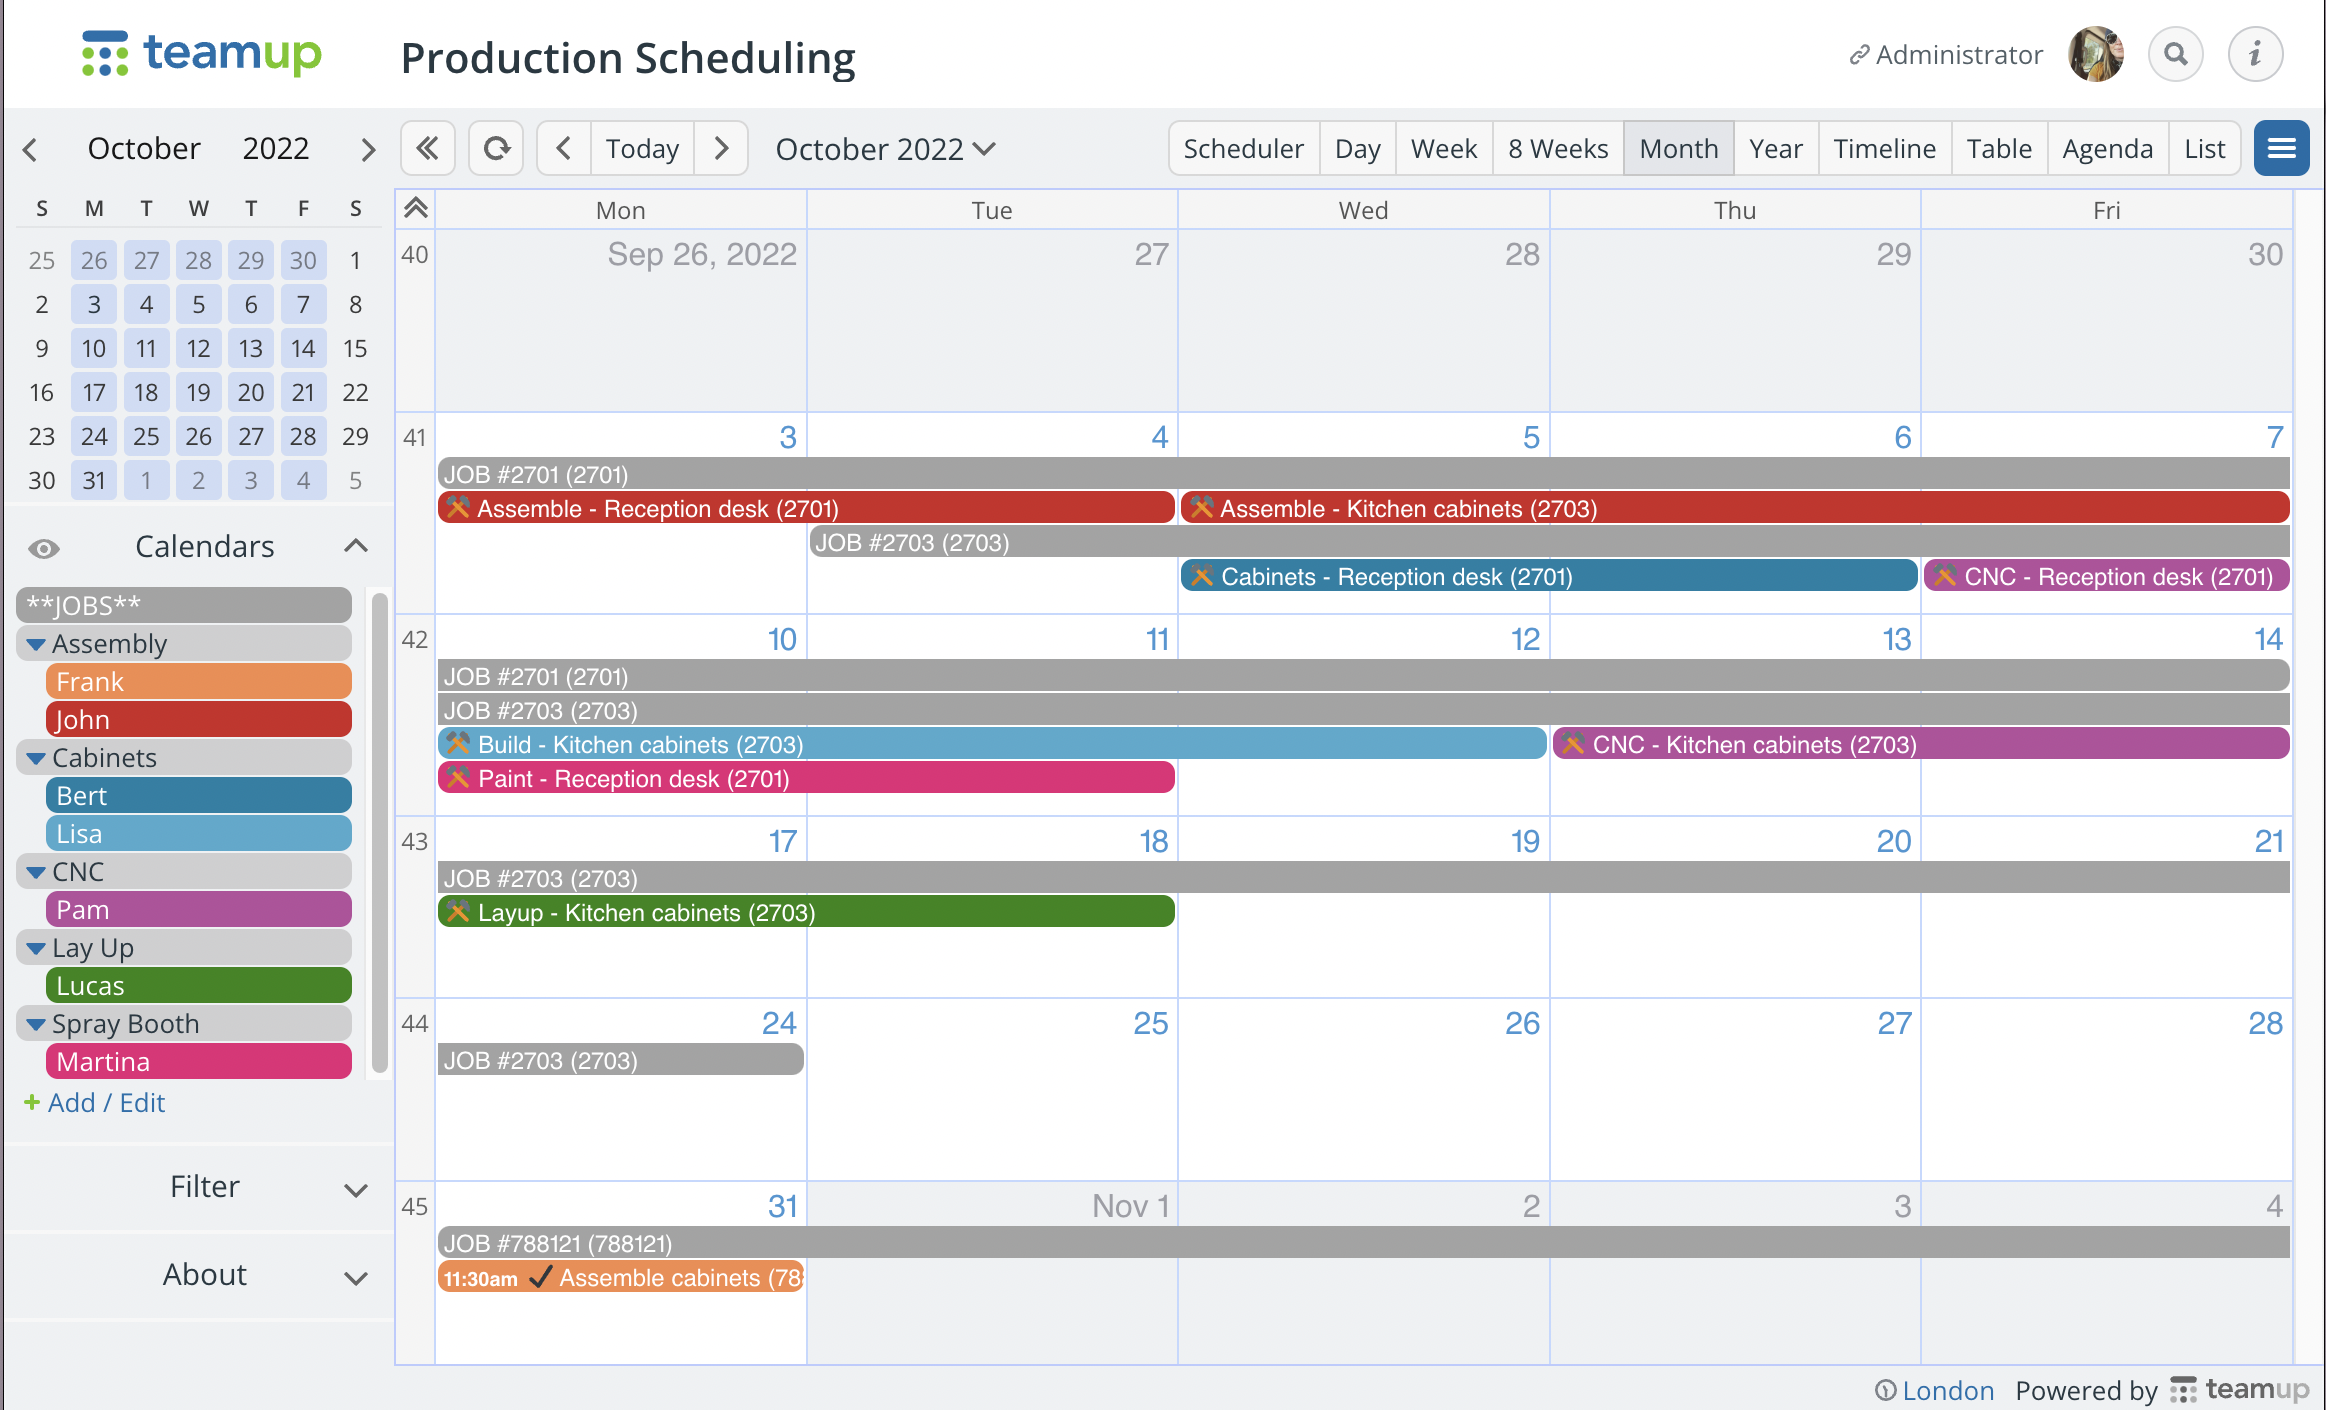This screenshot has height=1410, width=2326.
Task: Click the Today button
Action: tap(641, 148)
